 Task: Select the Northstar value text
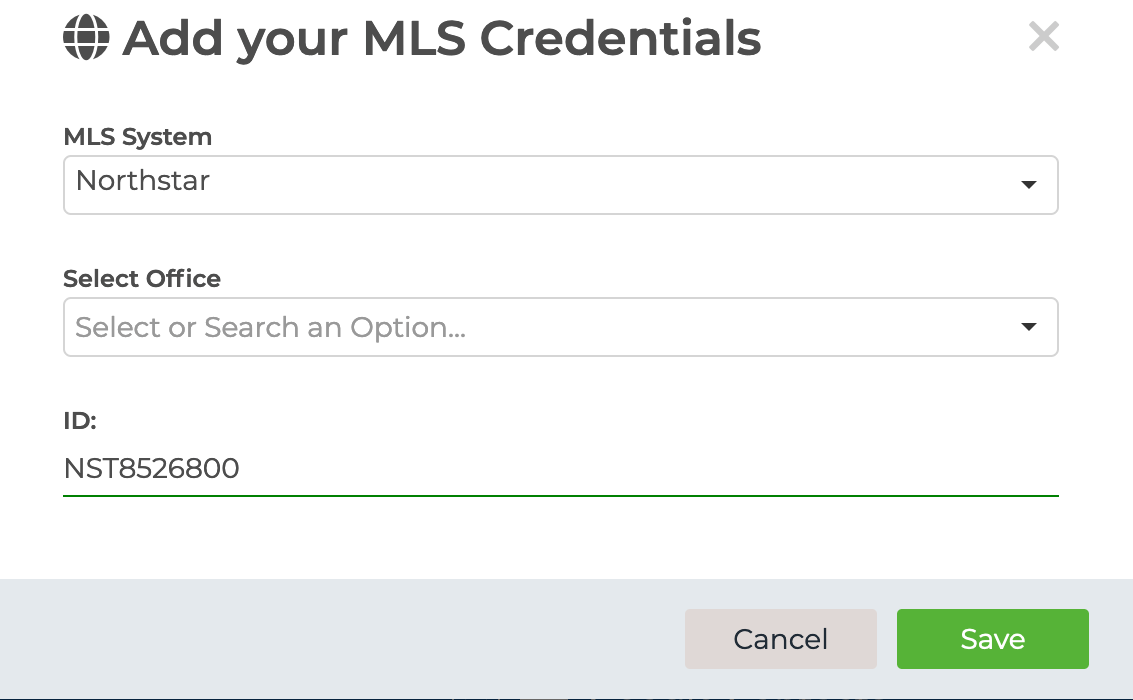pyautogui.click(x=142, y=181)
